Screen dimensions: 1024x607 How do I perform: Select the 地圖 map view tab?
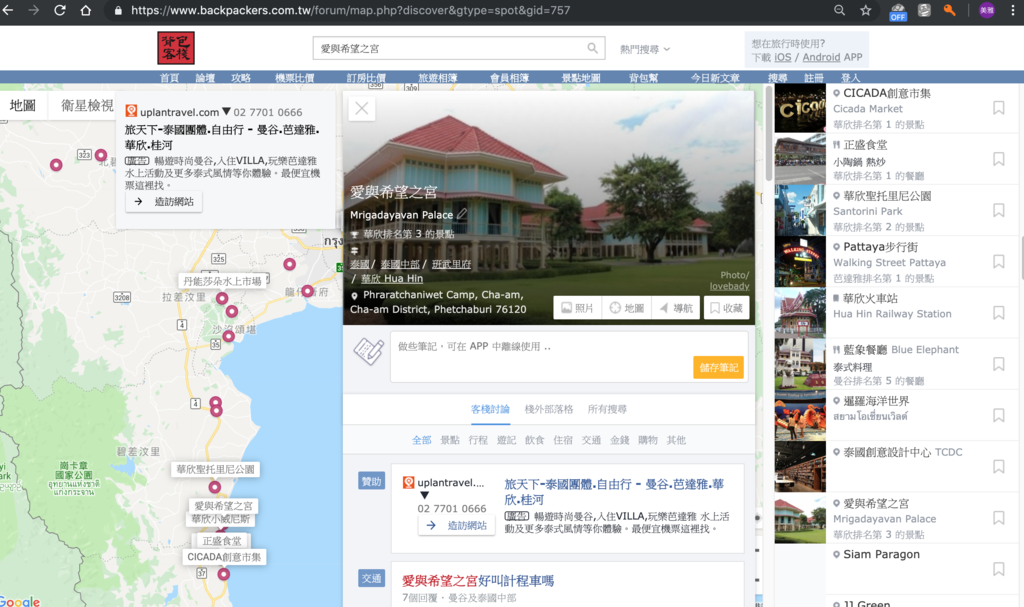pos(23,105)
